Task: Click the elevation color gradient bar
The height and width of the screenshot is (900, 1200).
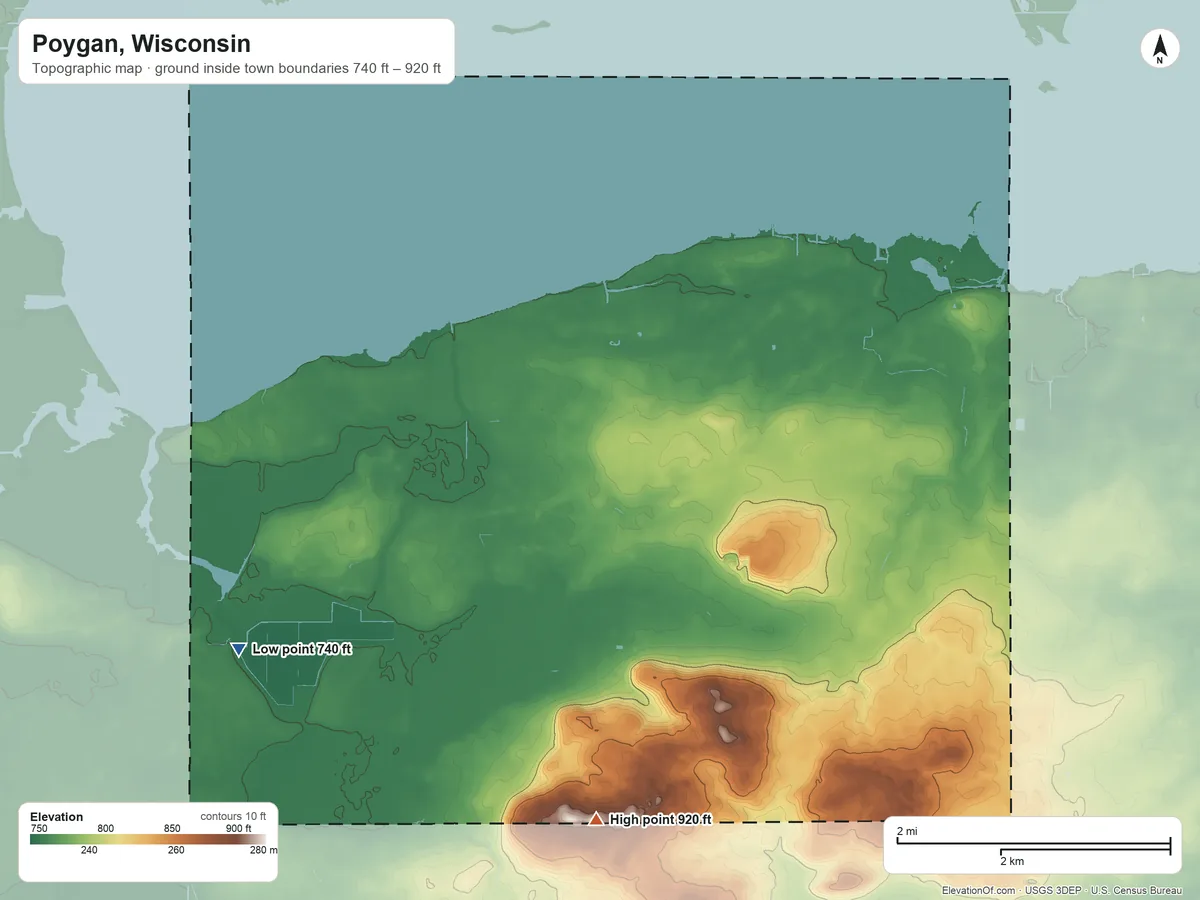Action: pyautogui.click(x=147, y=839)
